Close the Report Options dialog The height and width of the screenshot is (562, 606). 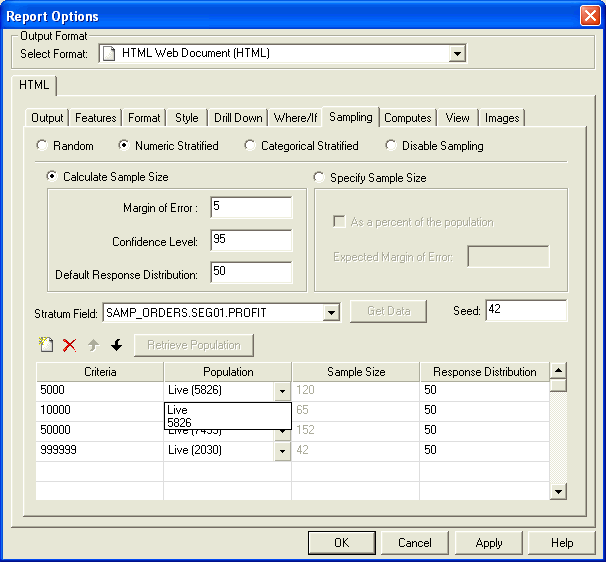590,16
